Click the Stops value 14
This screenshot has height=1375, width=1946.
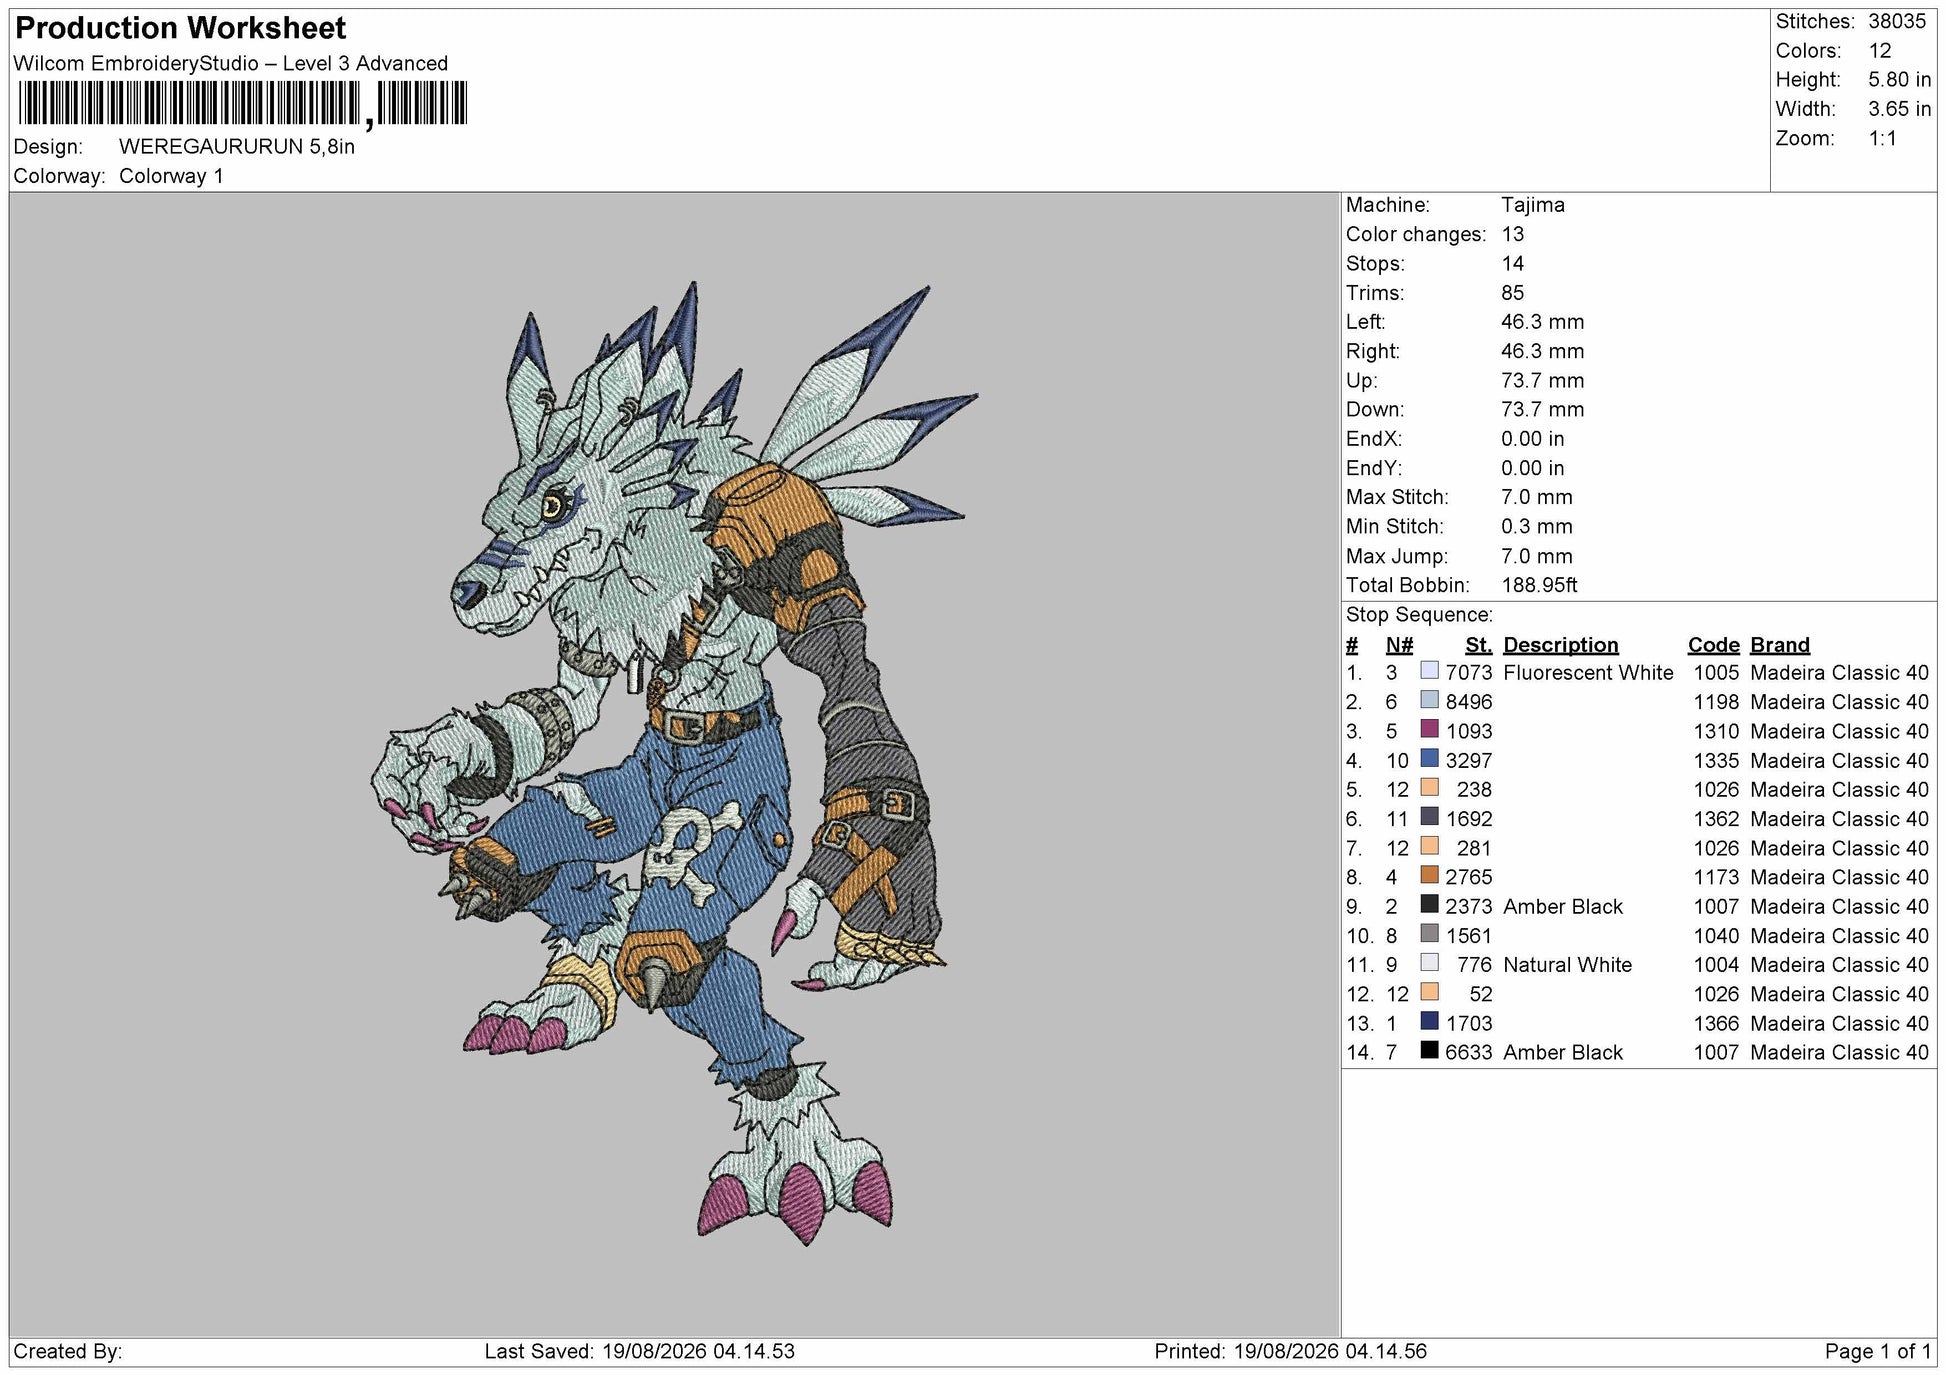pyautogui.click(x=1513, y=264)
